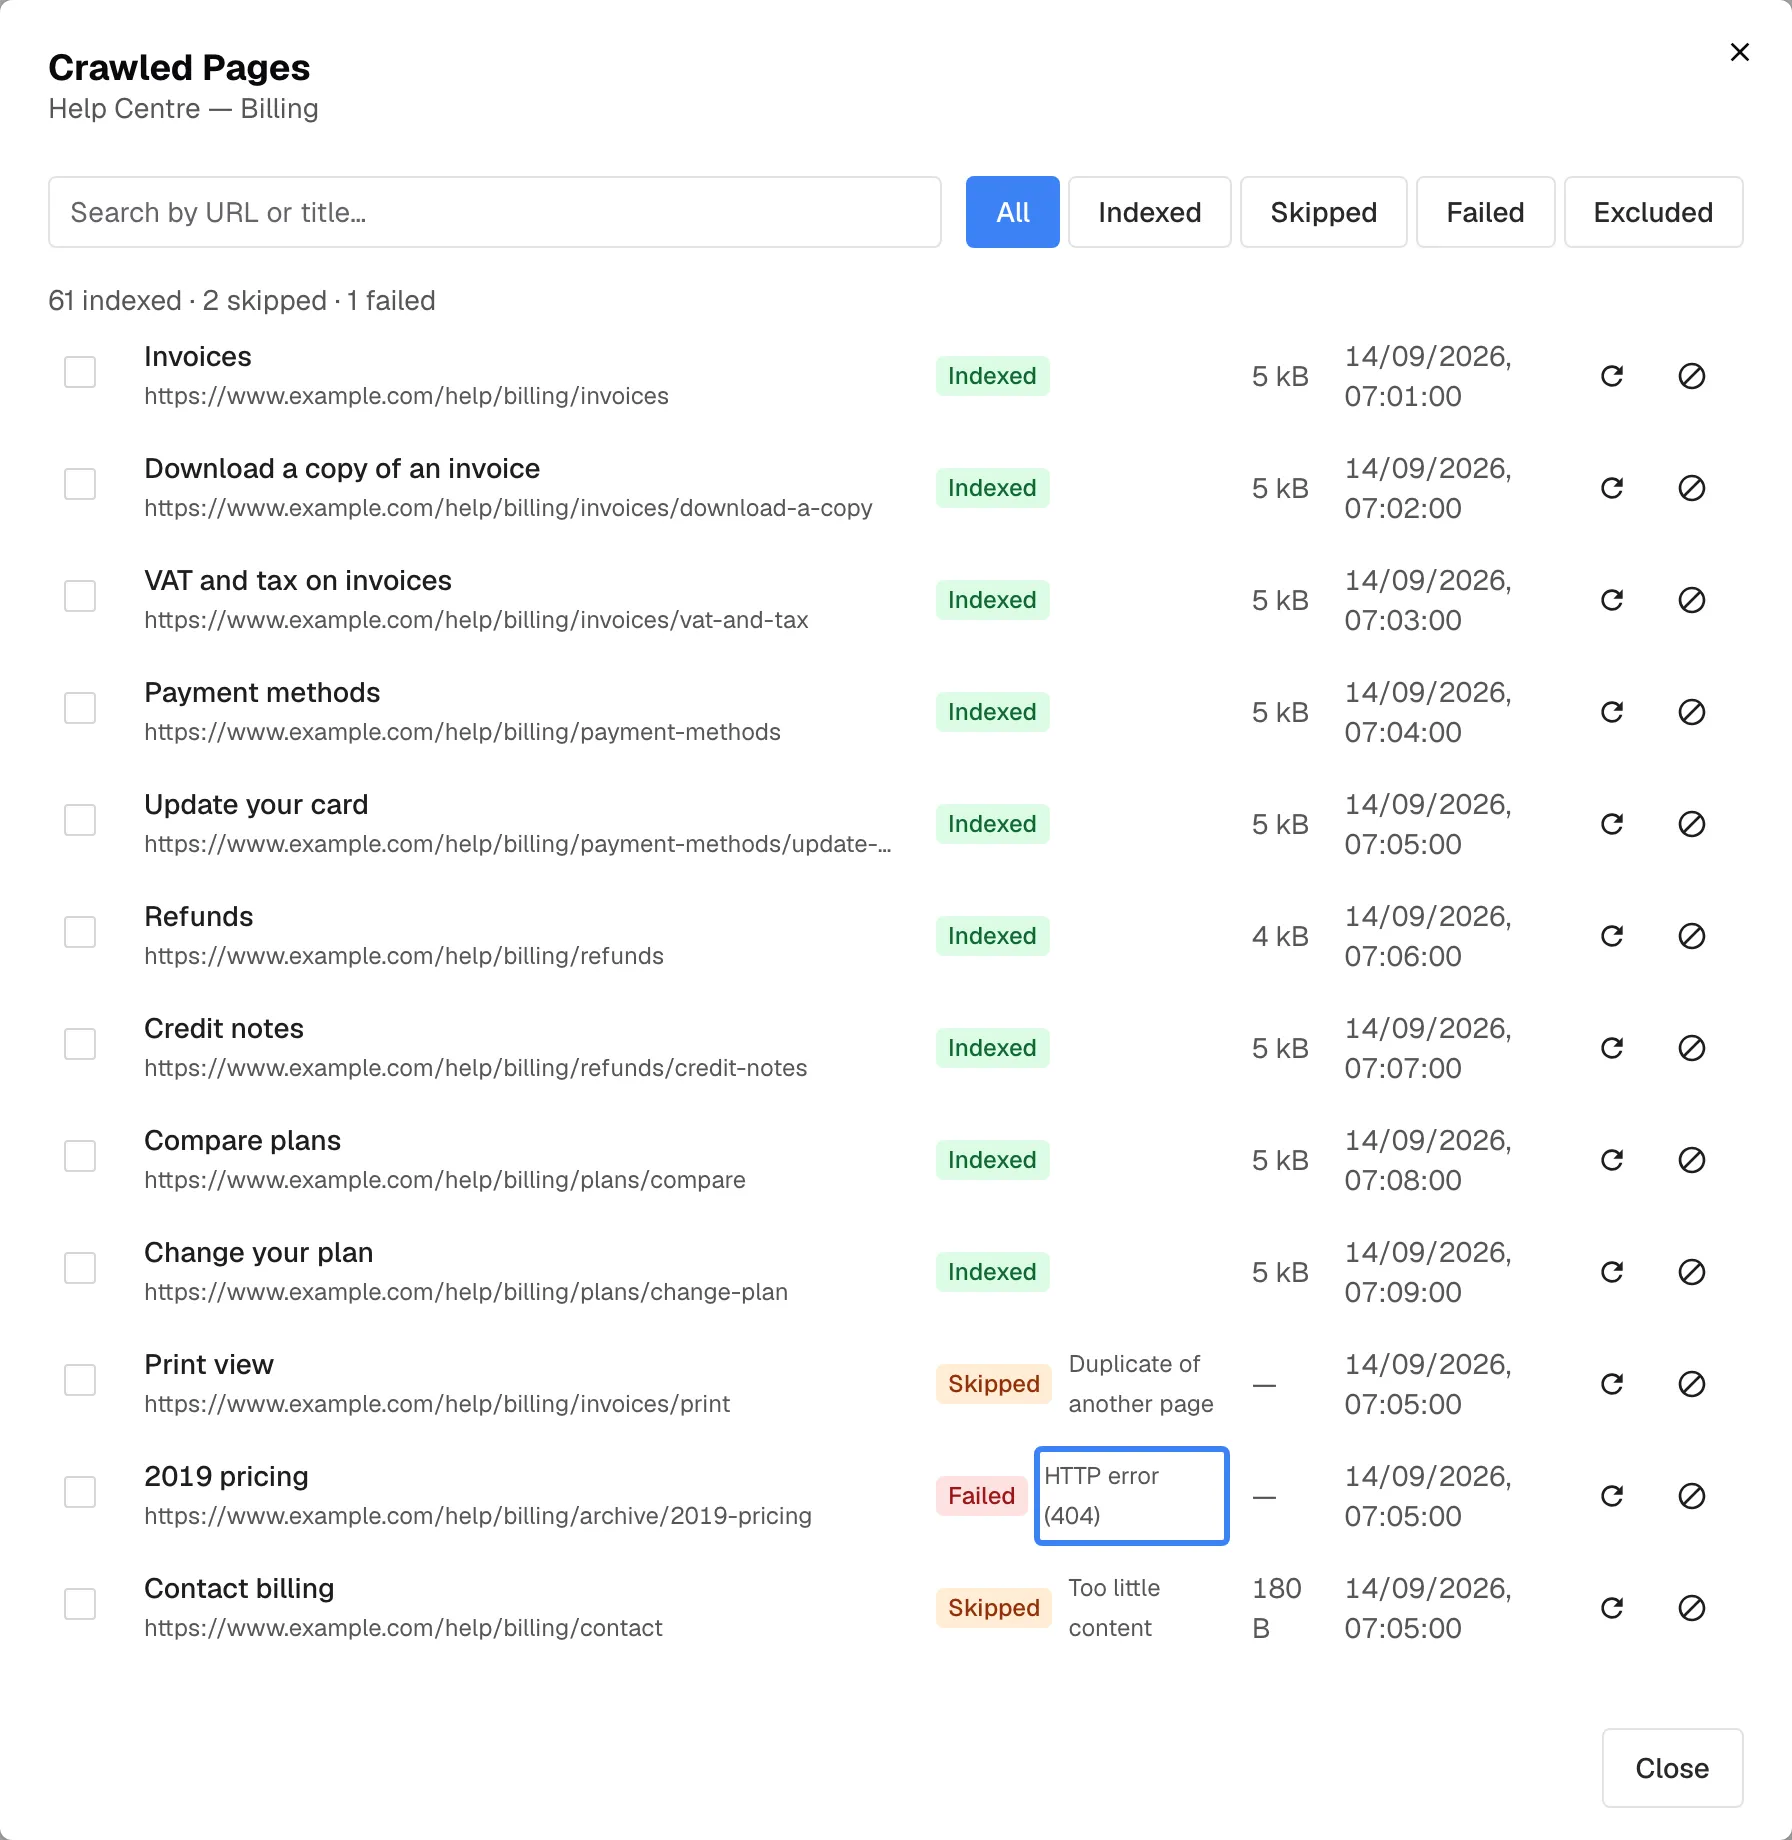Close the dialog with the X icon

1740,52
